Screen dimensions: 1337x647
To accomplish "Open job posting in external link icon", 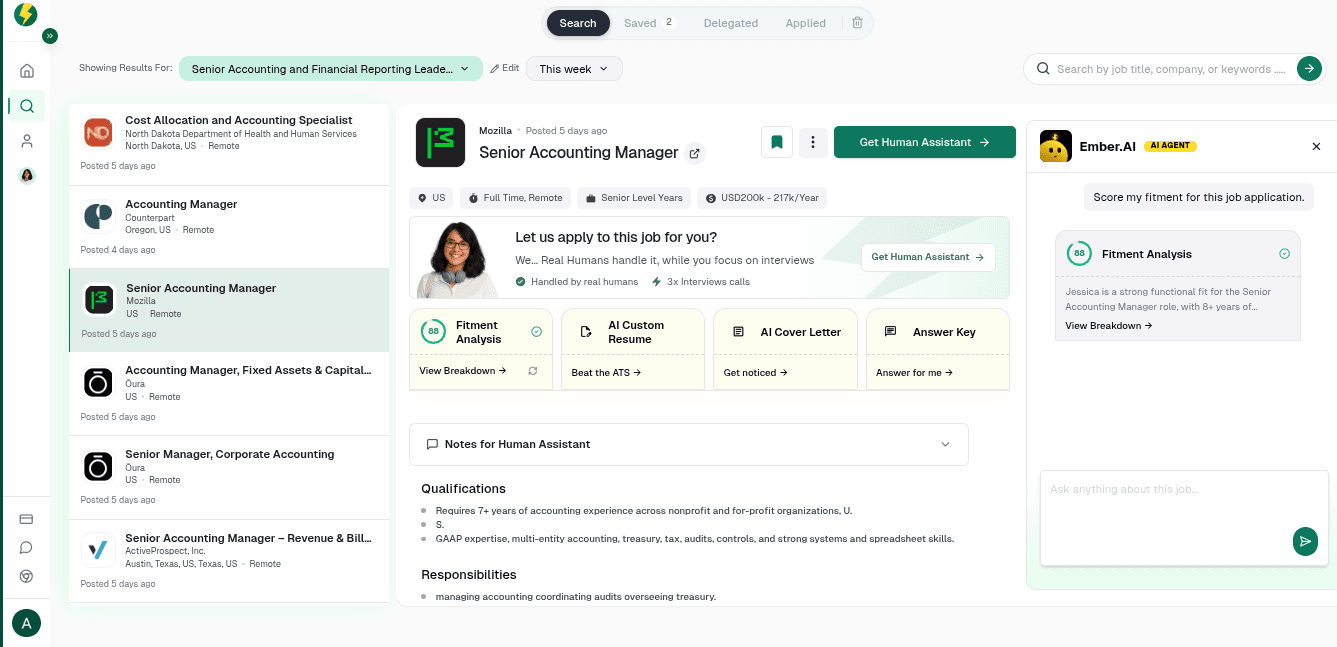I will (695, 154).
